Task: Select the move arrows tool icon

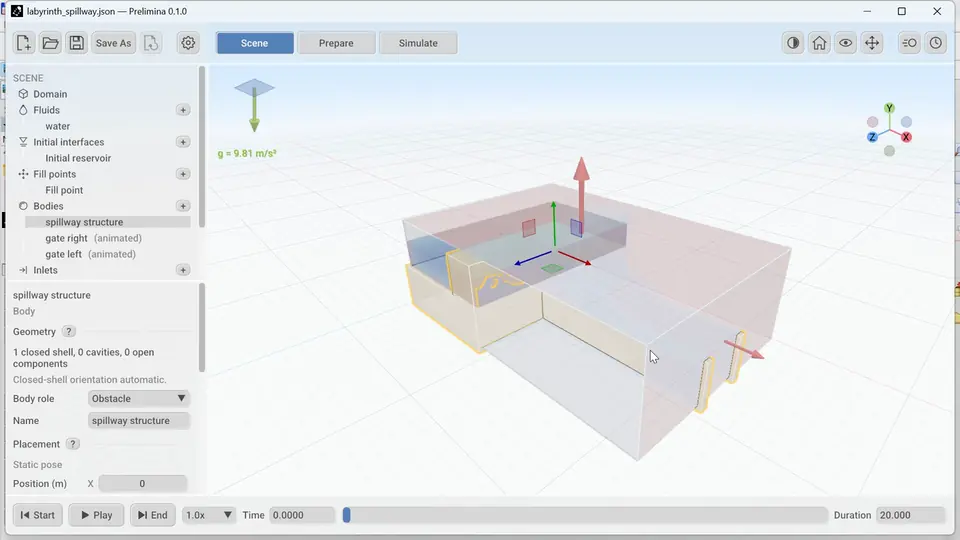Action: pyautogui.click(x=872, y=43)
